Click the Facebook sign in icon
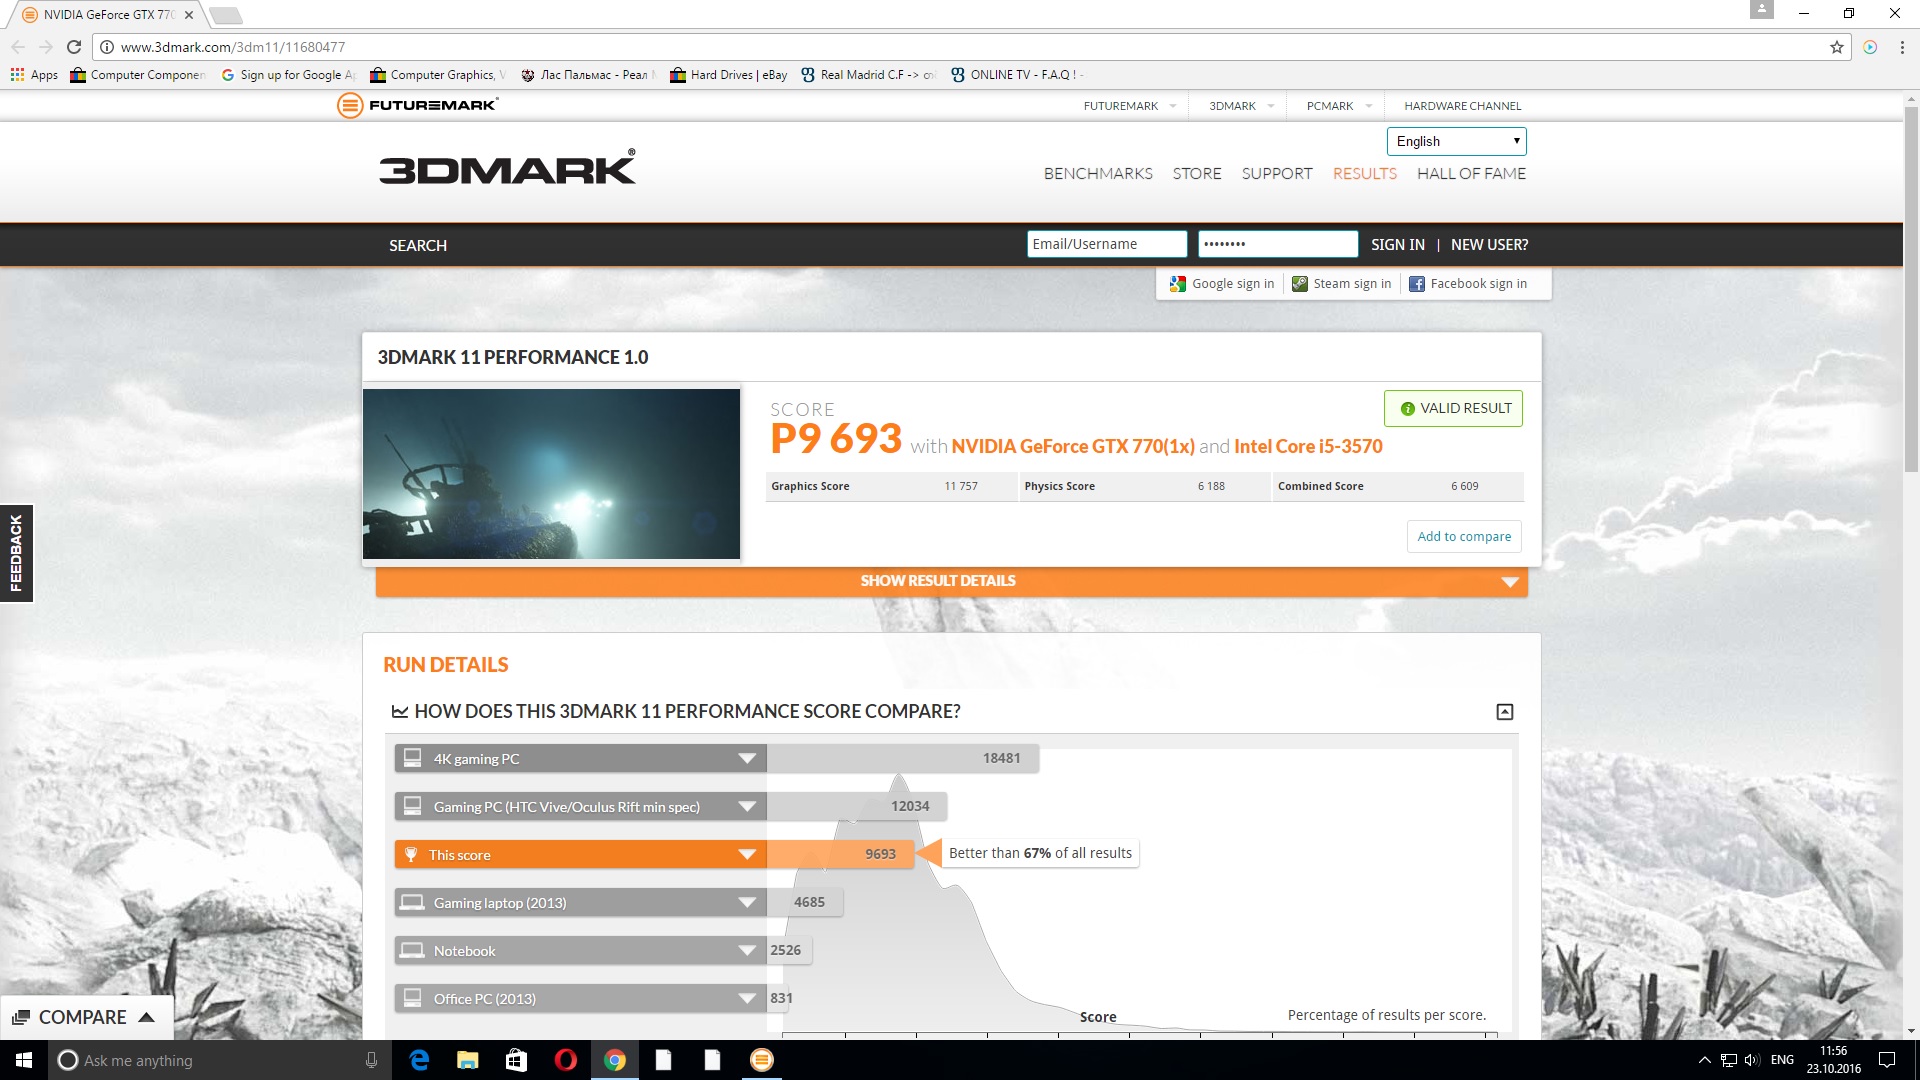Image resolution: width=1920 pixels, height=1080 pixels. [x=1417, y=284]
